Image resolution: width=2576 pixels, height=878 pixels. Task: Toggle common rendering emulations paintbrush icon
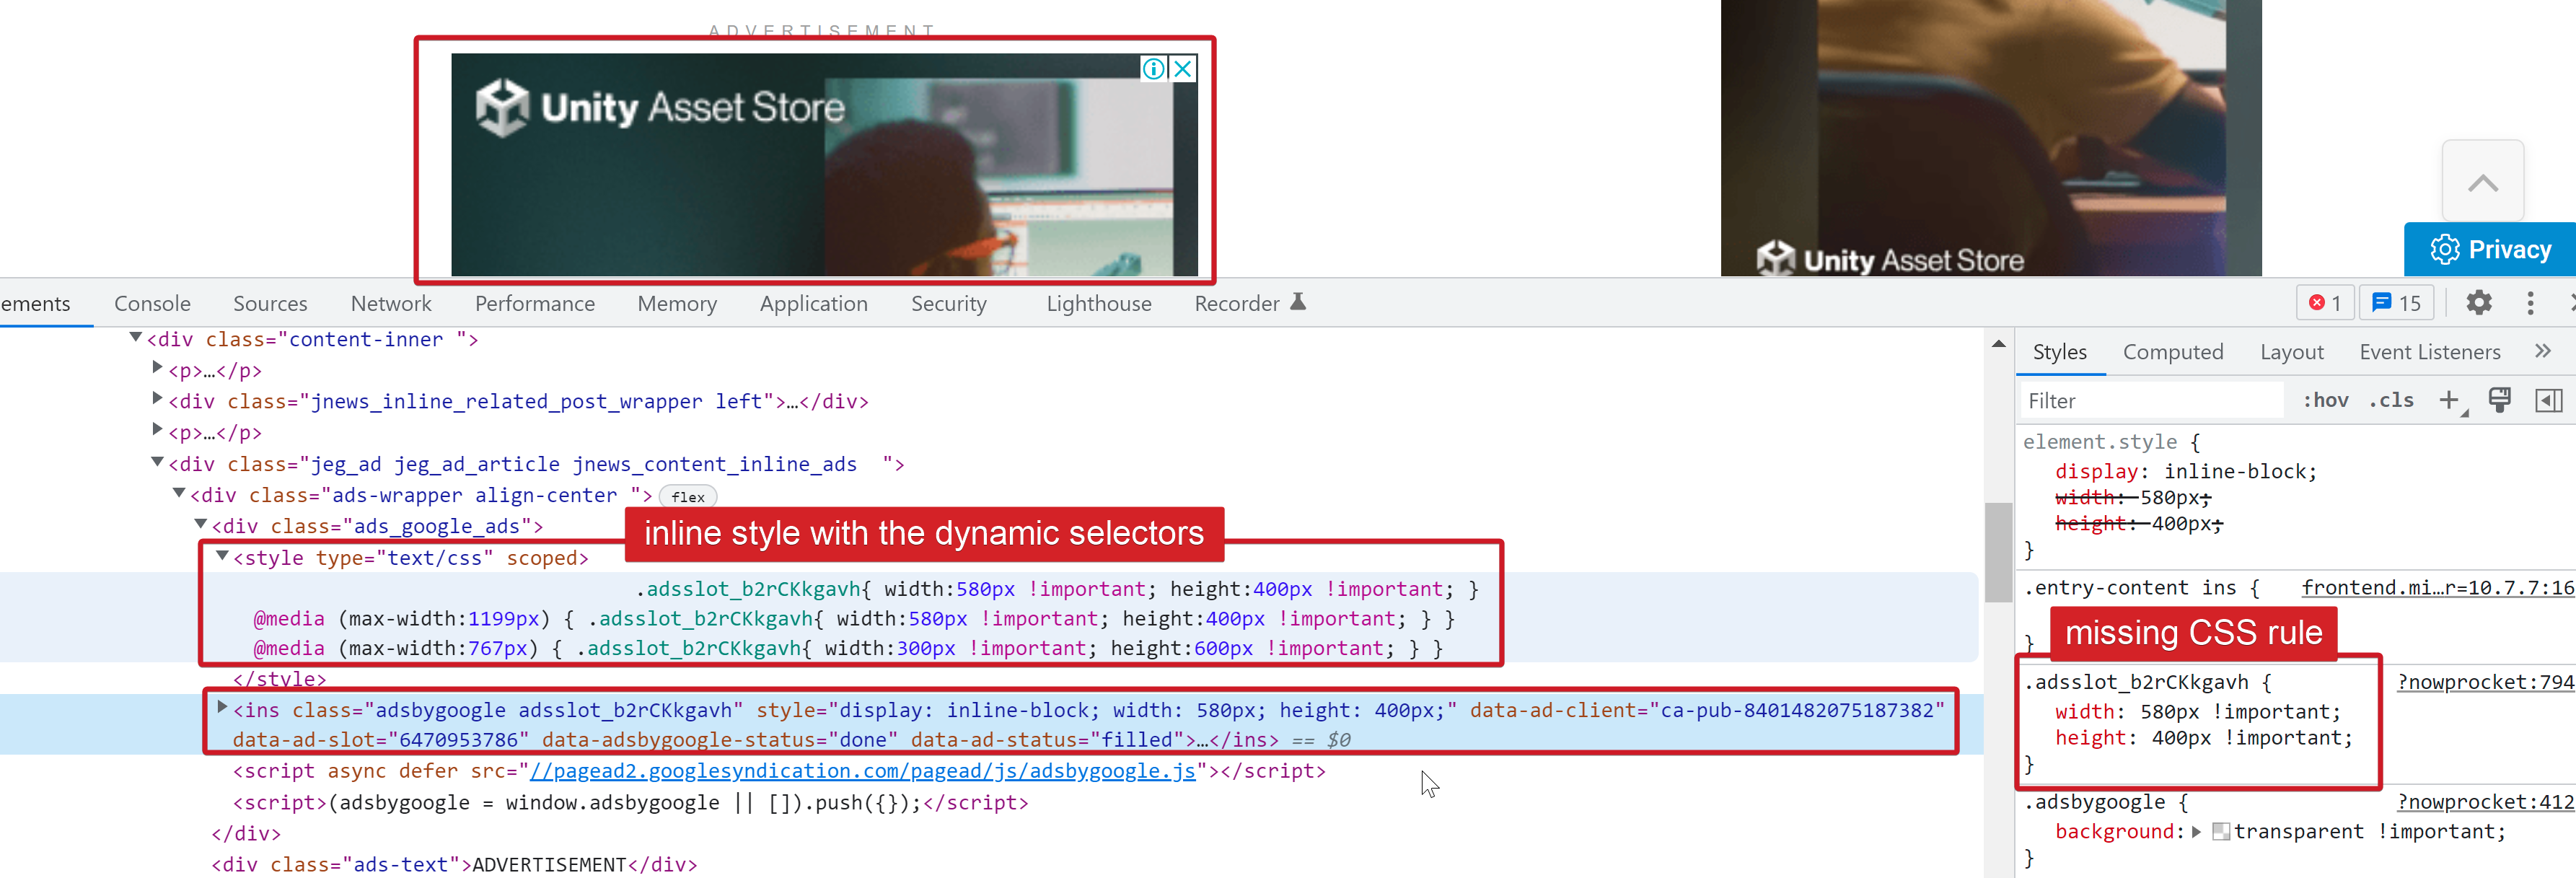[x=2499, y=400]
